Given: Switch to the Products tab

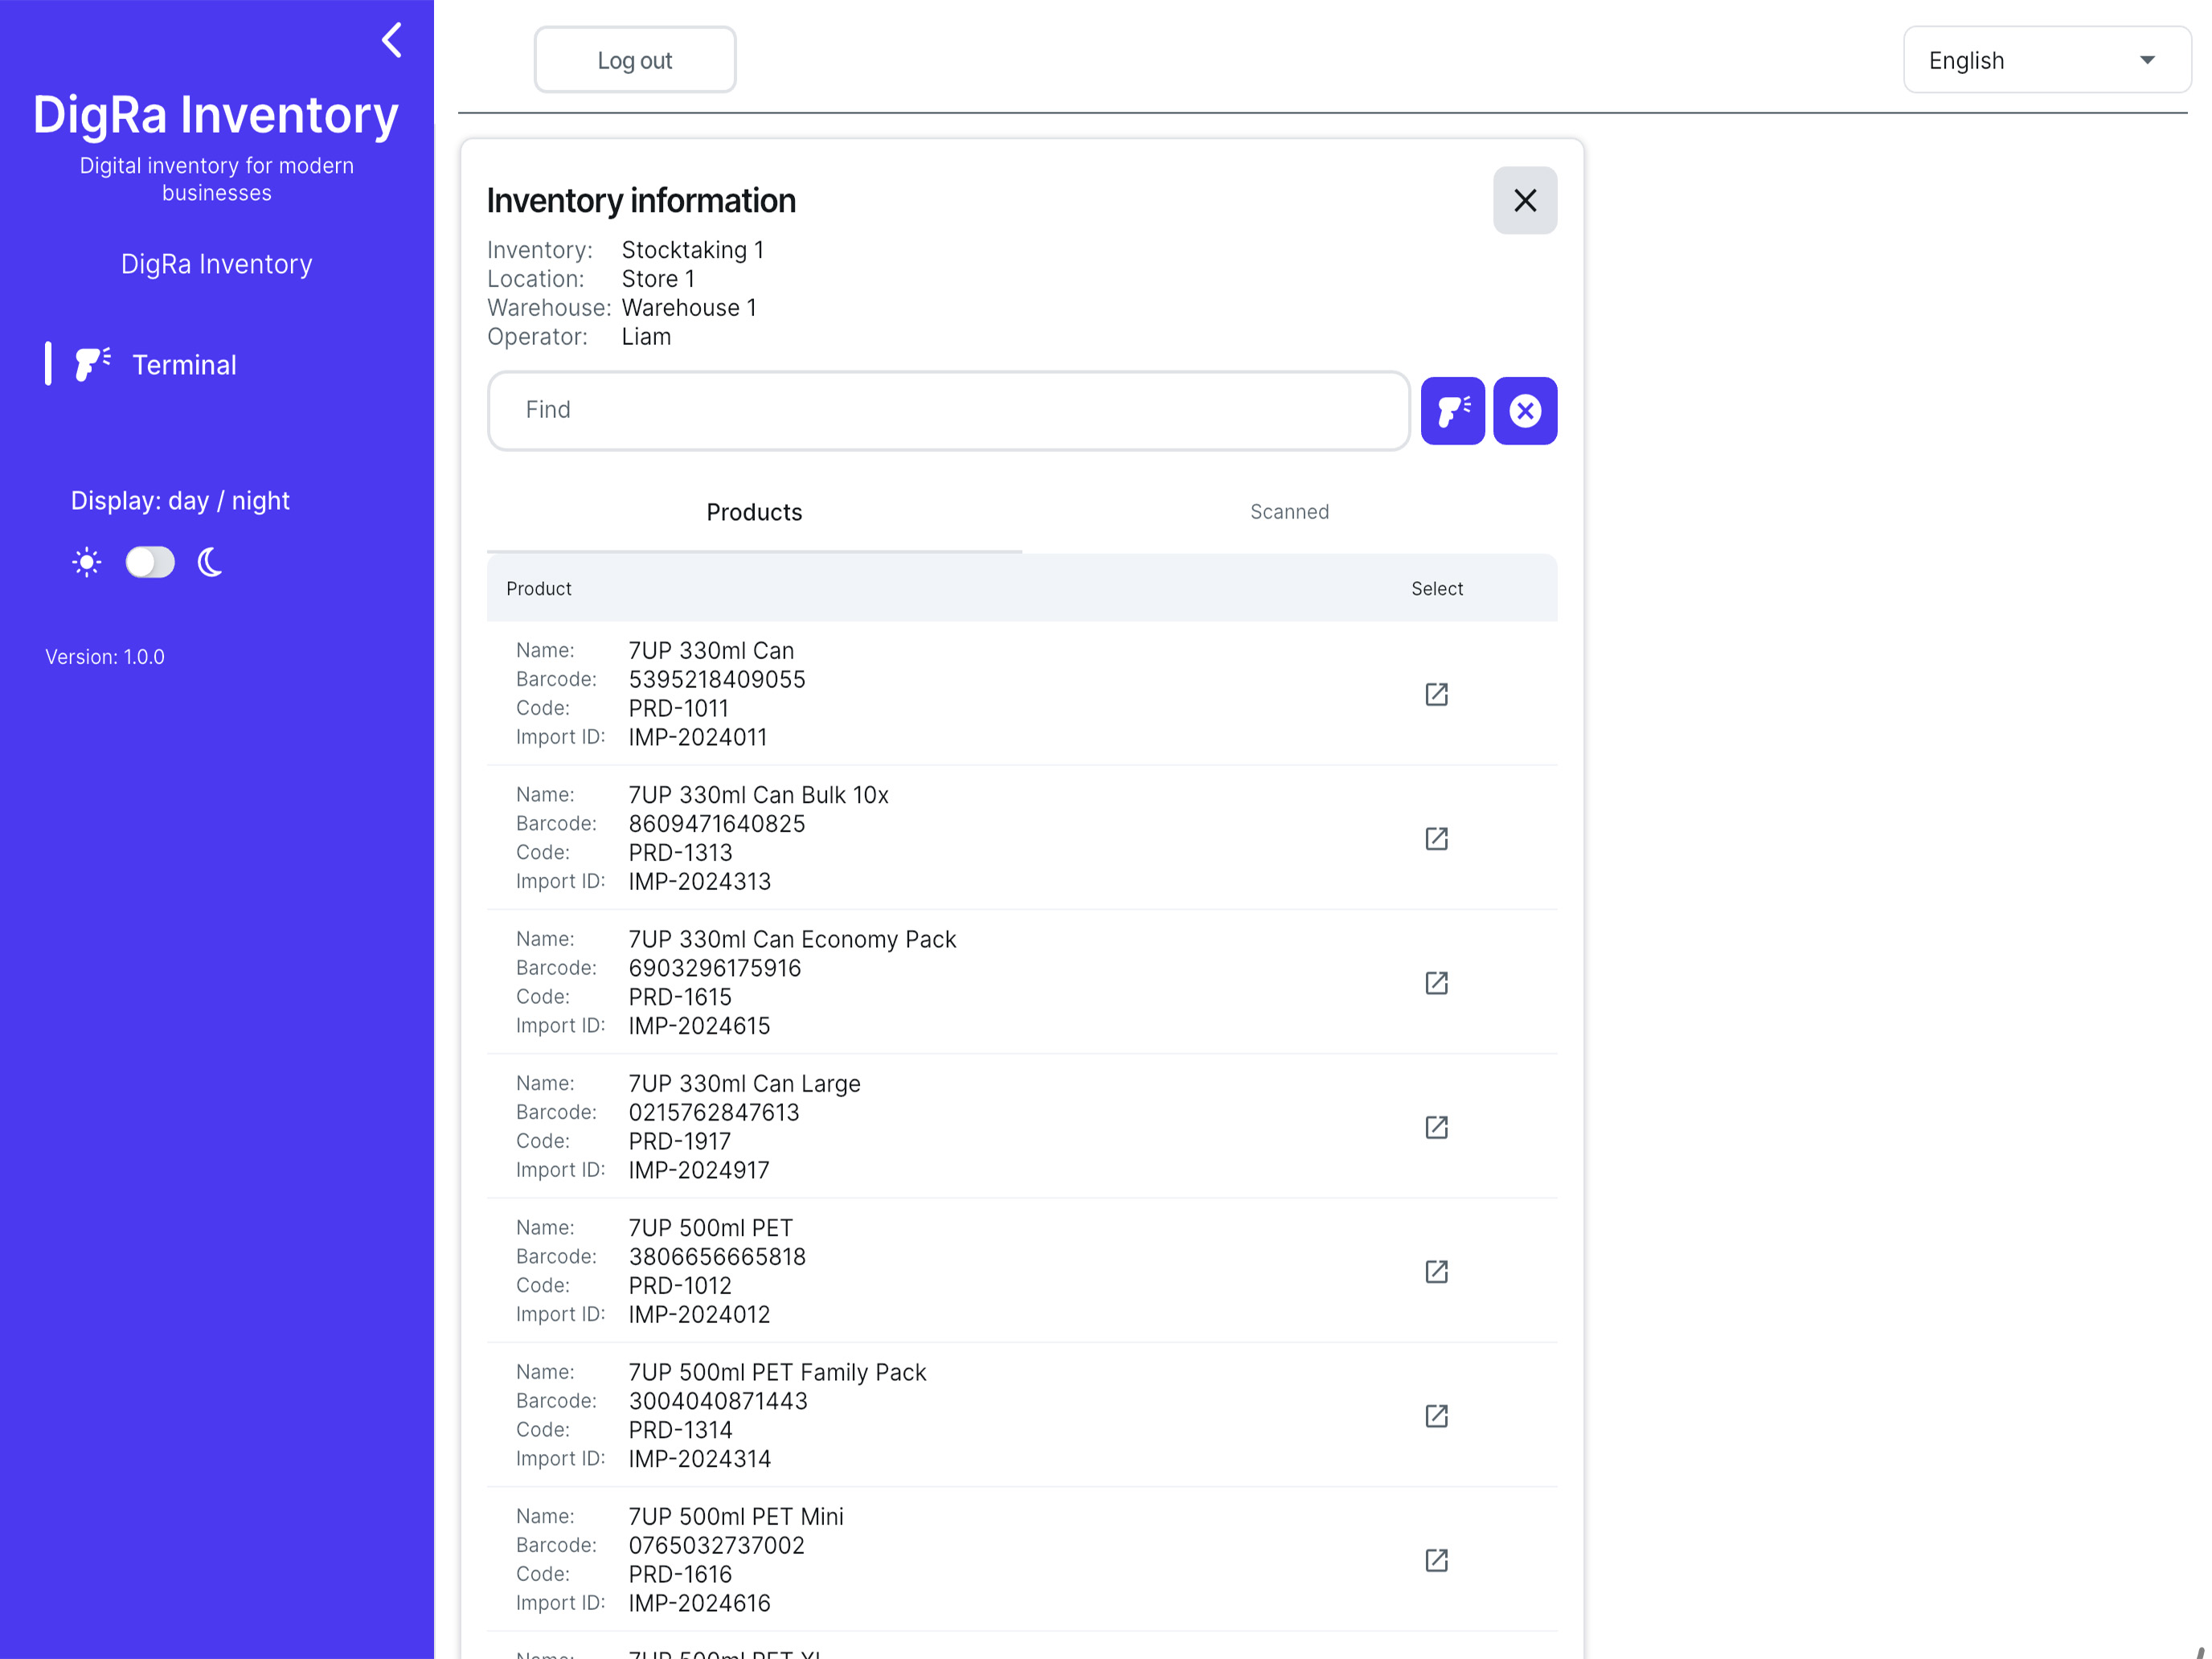Looking at the screenshot, I should [754, 512].
